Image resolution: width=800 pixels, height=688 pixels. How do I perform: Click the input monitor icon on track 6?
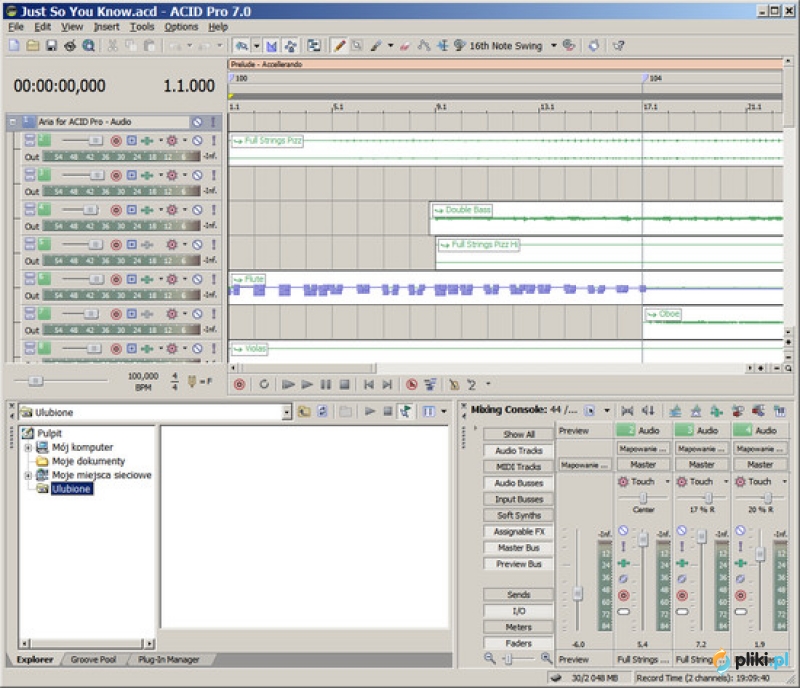coord(132,279)
